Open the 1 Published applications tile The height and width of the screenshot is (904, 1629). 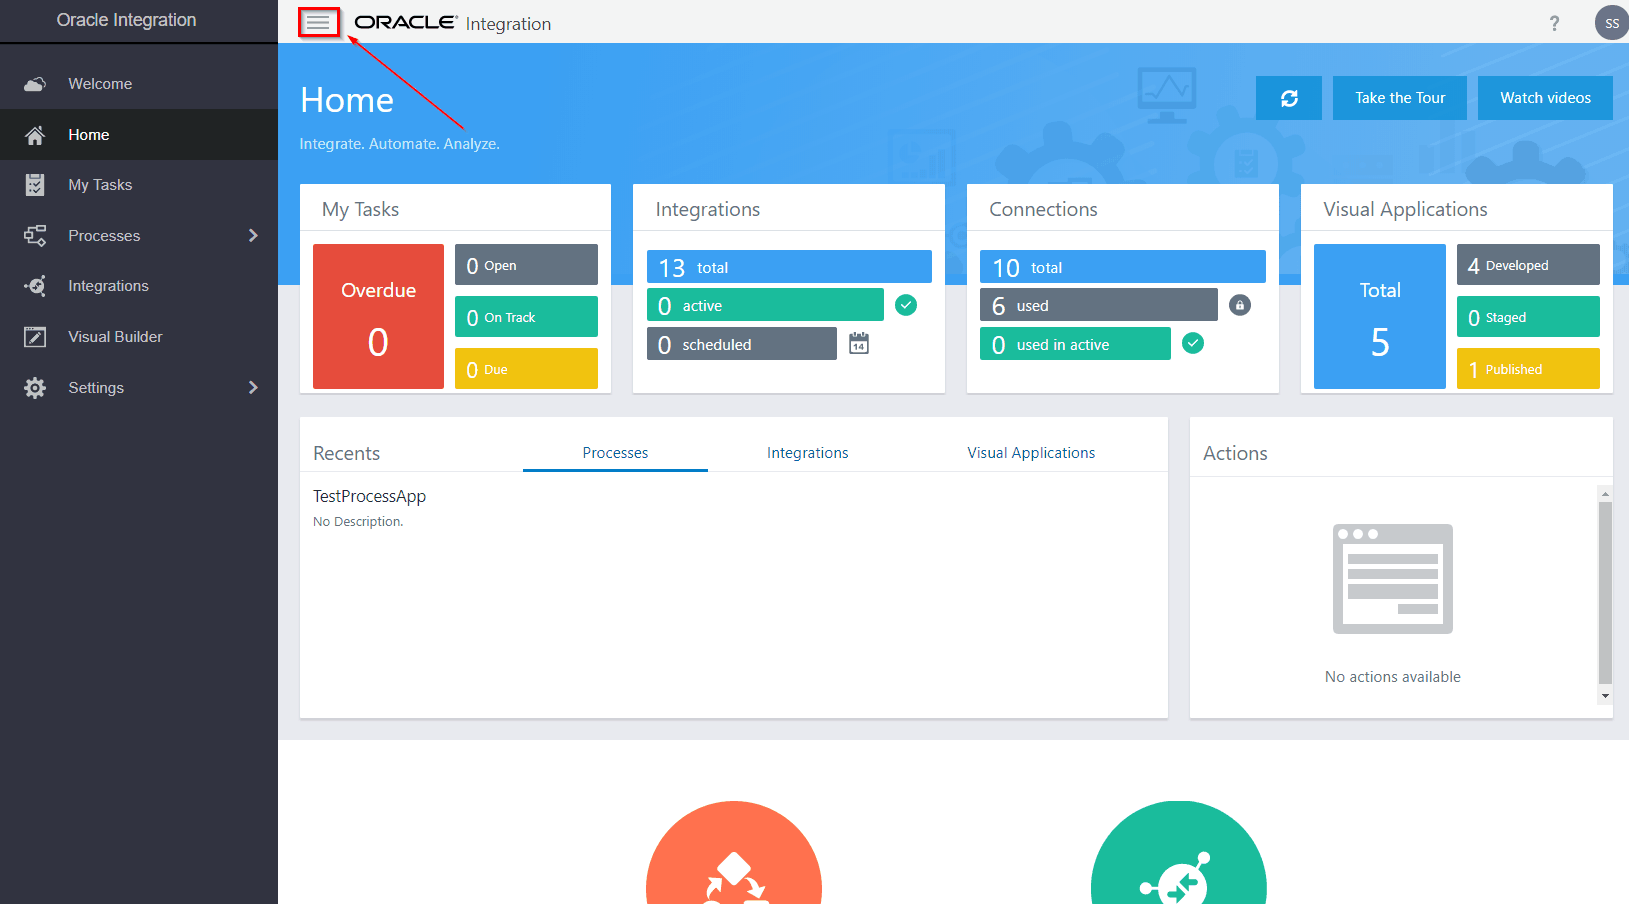(x=1528, y=369)
